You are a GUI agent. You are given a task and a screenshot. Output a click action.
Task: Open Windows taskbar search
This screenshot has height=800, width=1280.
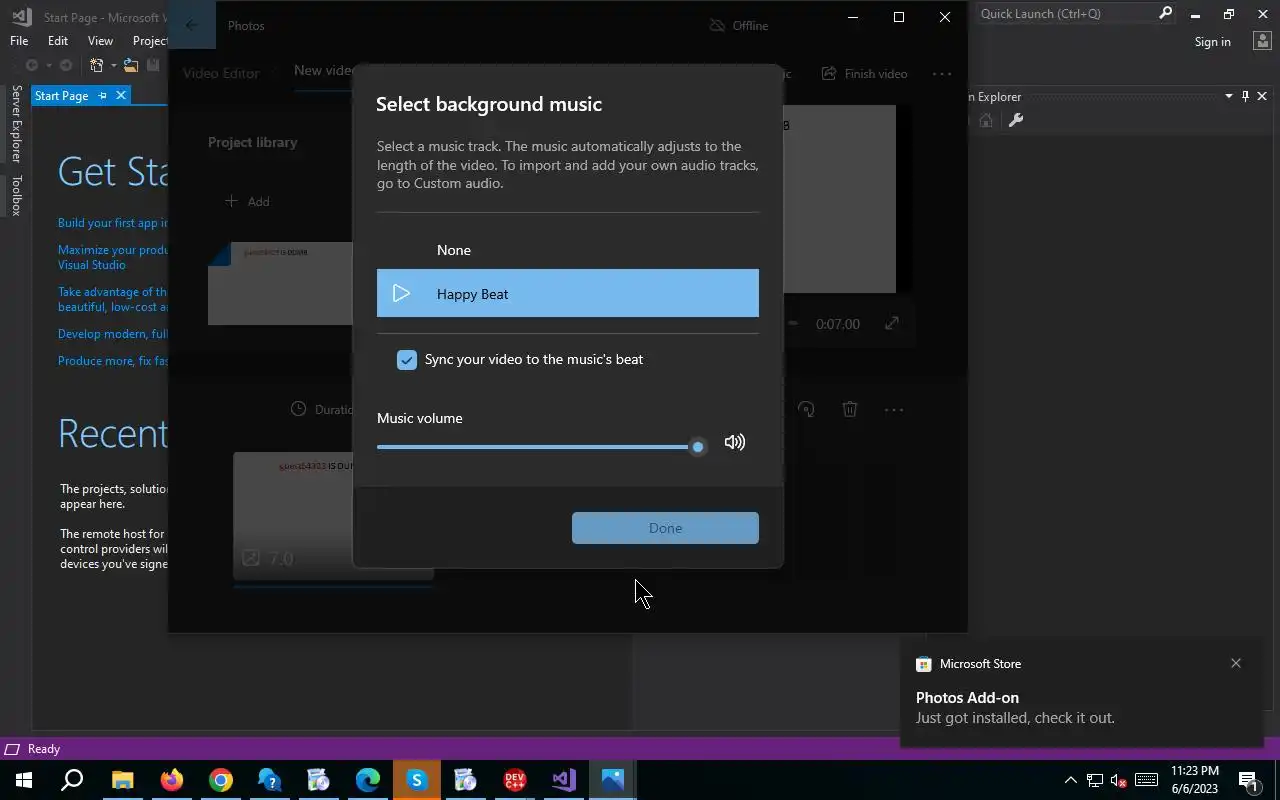pyautogui.click(x=72, y=780)
